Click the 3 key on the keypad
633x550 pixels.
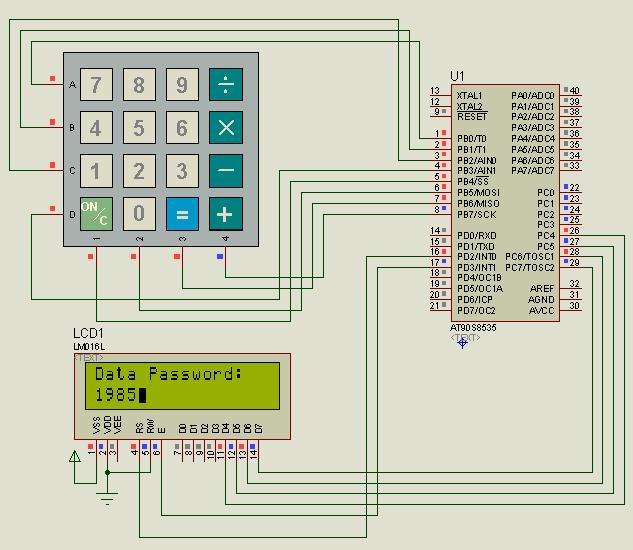(182, 171)
